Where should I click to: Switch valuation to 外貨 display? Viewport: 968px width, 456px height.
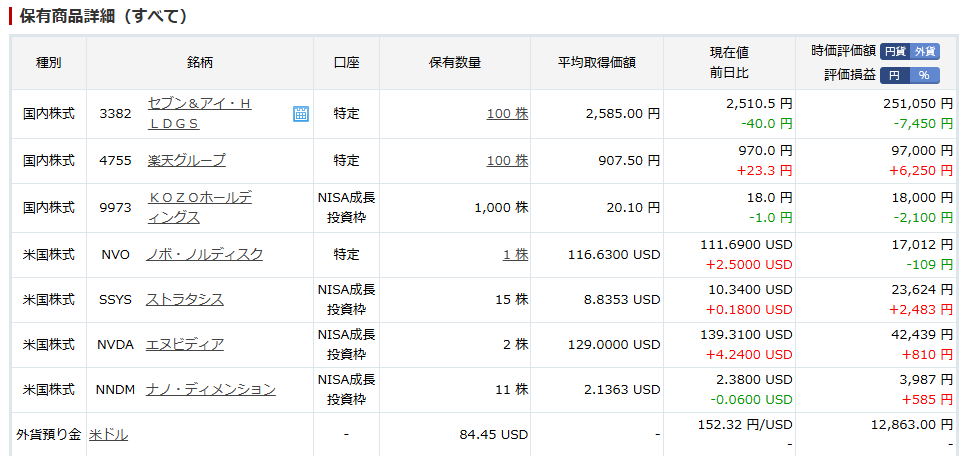pyautogui.click(x=925, y=51)
